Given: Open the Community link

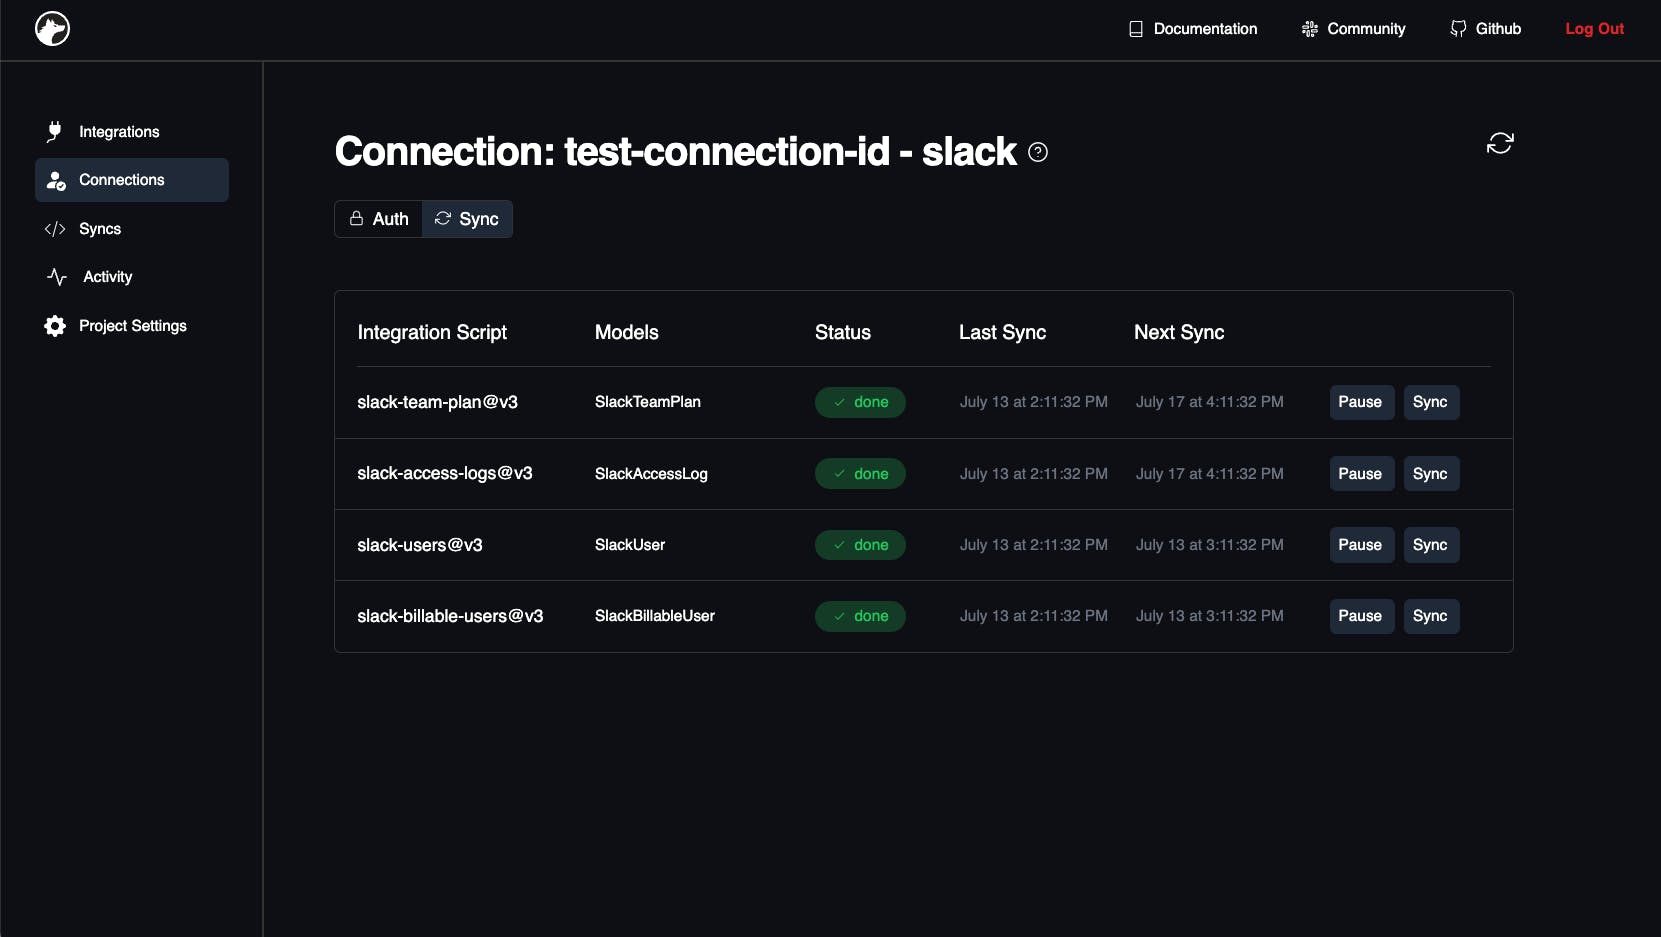Looking at the screenshot, I should tap(1353, 29).
